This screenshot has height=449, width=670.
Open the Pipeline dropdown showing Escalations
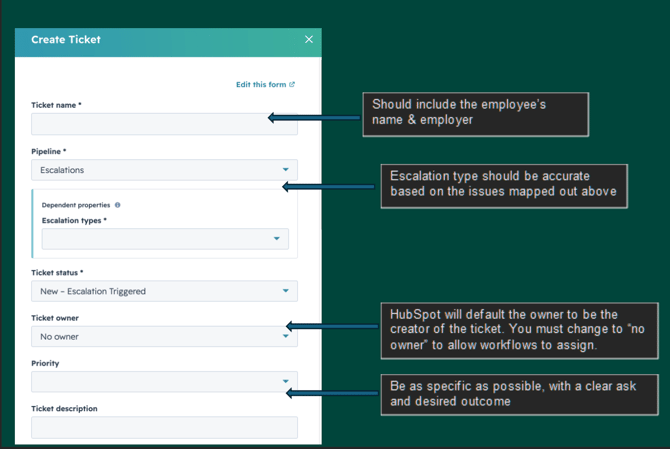coord(164,170)
